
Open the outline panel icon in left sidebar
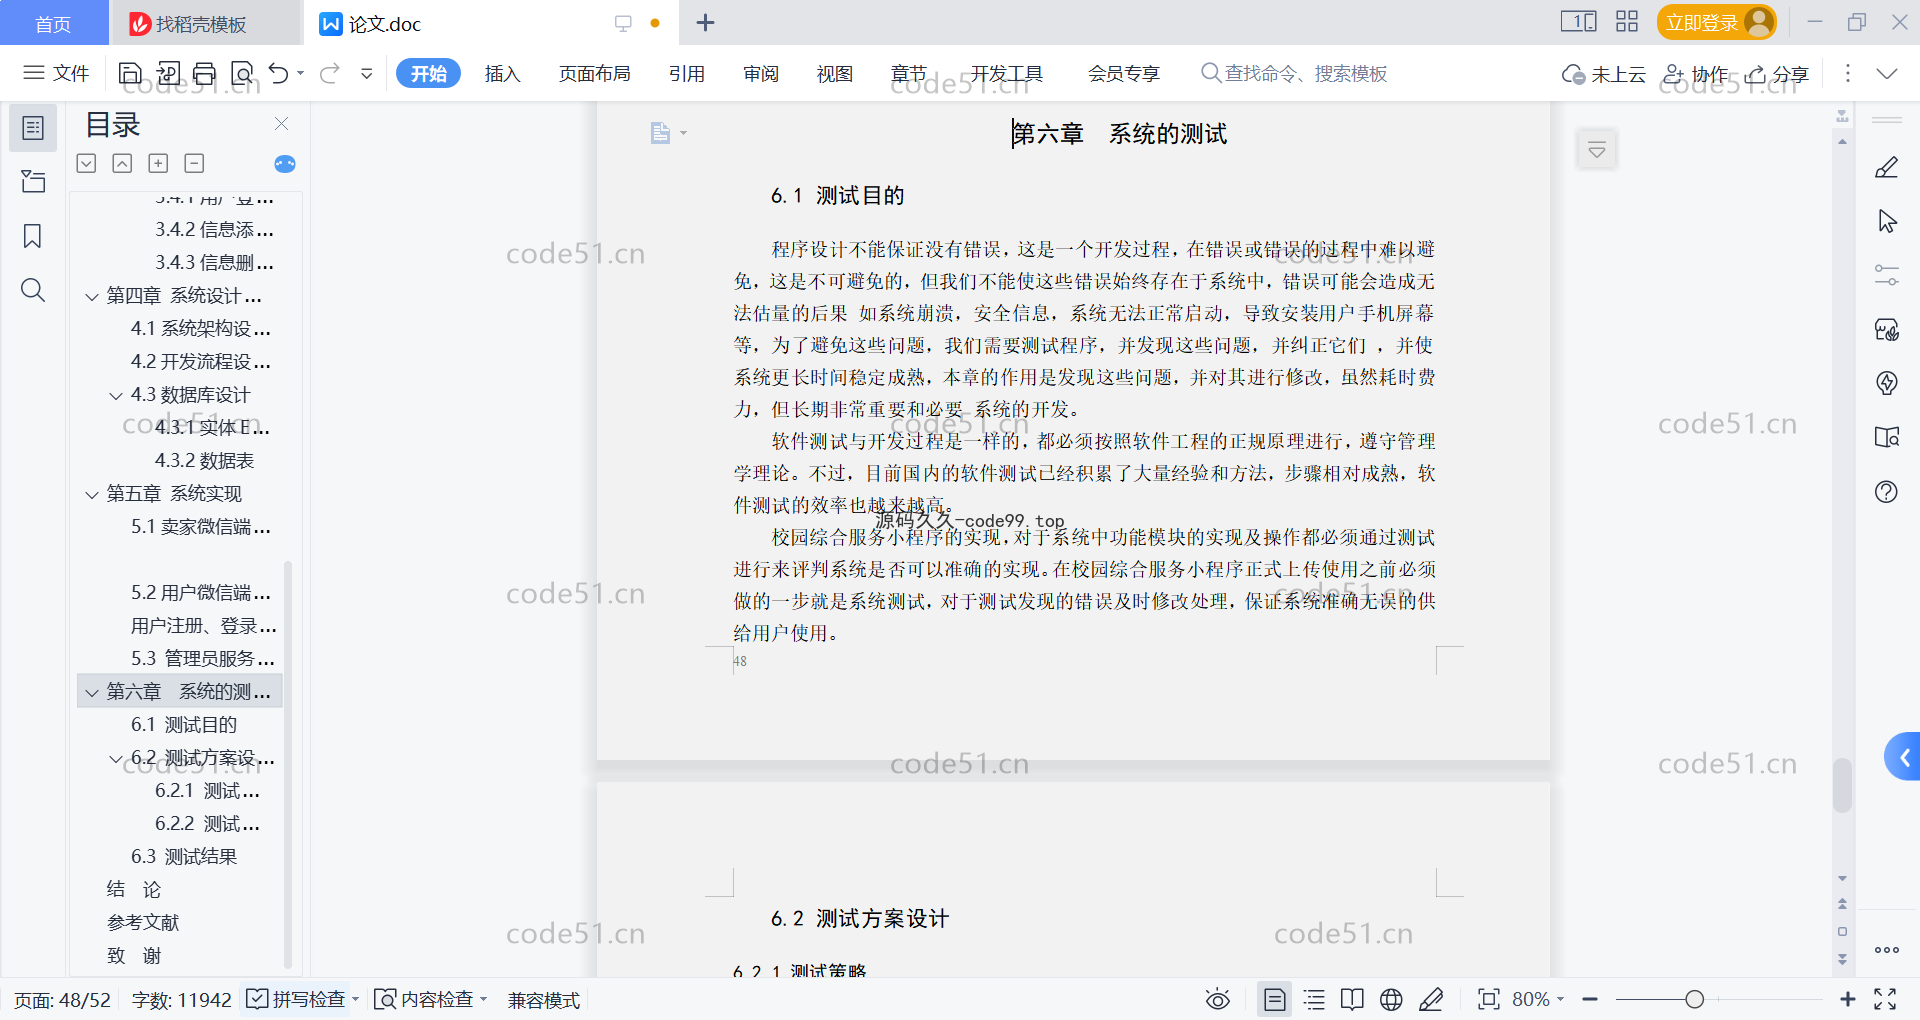(x=33, y=128)
